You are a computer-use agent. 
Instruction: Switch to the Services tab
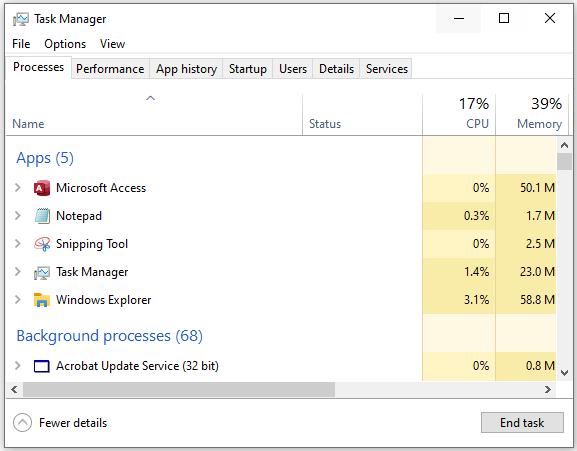(387, 69)
